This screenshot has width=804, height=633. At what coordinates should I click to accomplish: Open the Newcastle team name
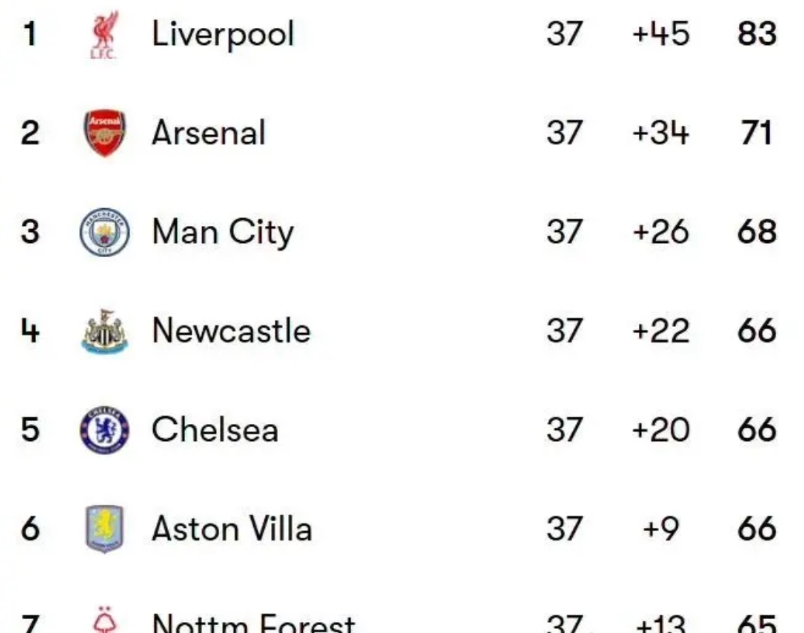pyautogui.click(x=231, y=331)
